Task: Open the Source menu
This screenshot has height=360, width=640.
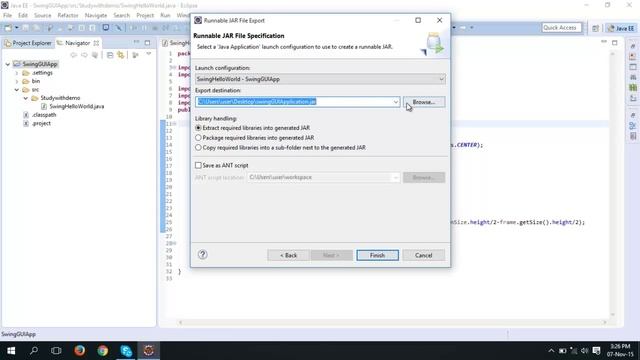Action: click(x=42, y=16)
